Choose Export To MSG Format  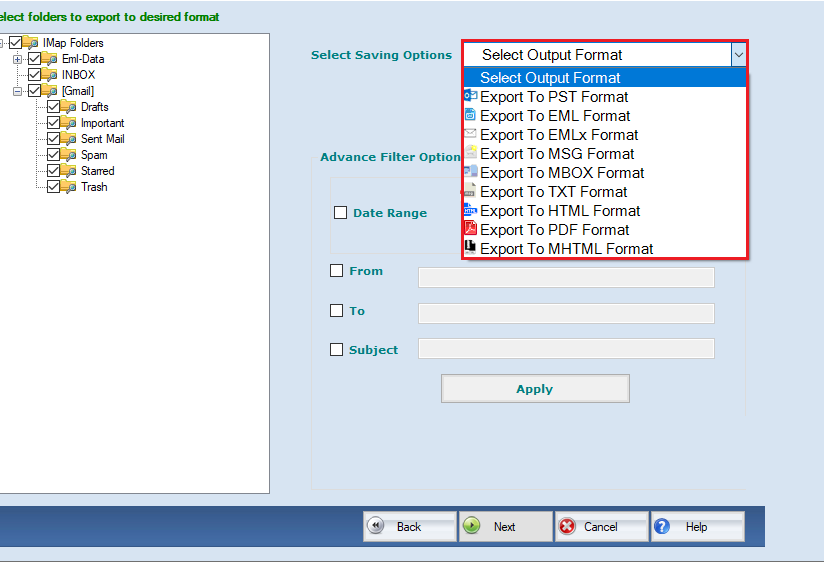pyautogui.click(x=605, y=154)
